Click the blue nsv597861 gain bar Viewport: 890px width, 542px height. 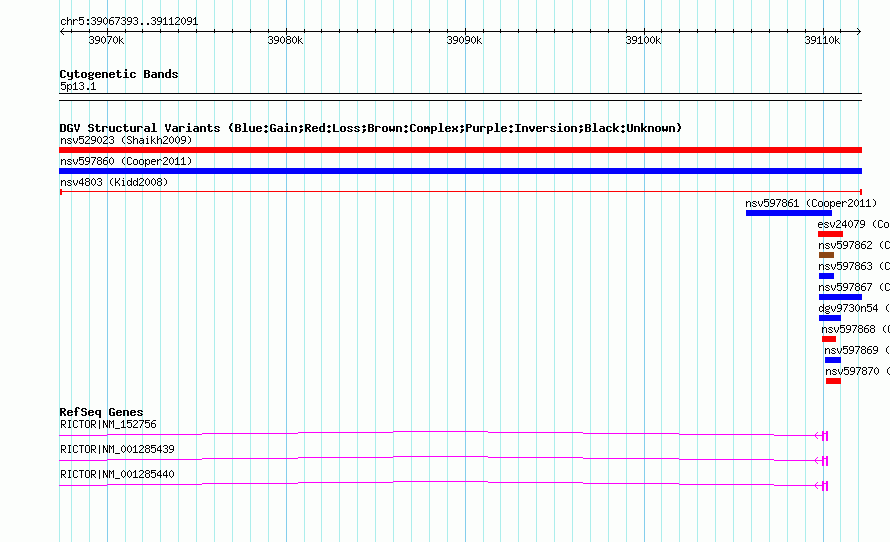(789, 213)
